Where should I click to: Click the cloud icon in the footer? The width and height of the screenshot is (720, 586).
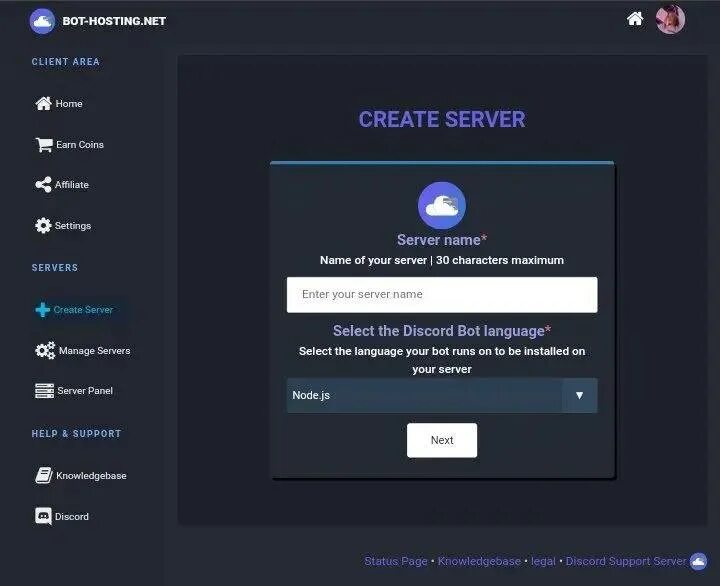(698, 561)
